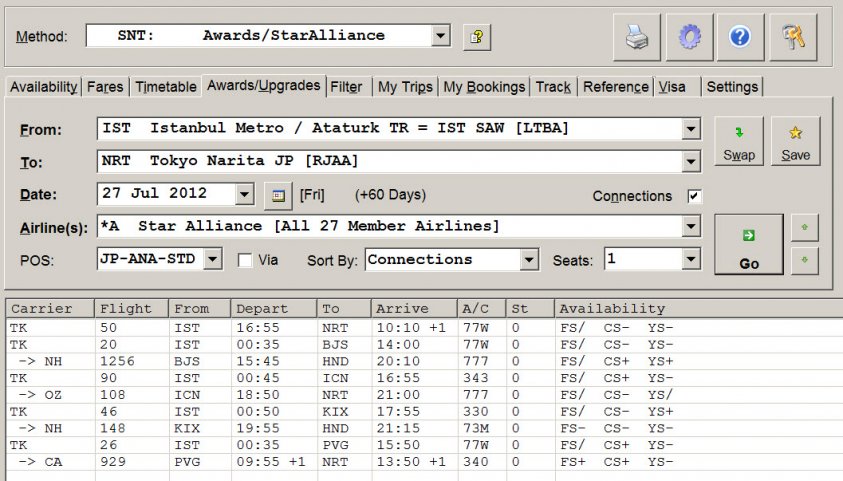The image size is (843, 481).
Task: Open the Sort By Connections dropdown
Action: 529,260
